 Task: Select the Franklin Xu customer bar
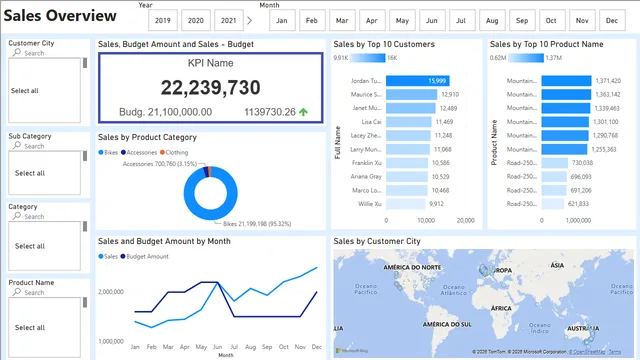click(x=407, y=163)
